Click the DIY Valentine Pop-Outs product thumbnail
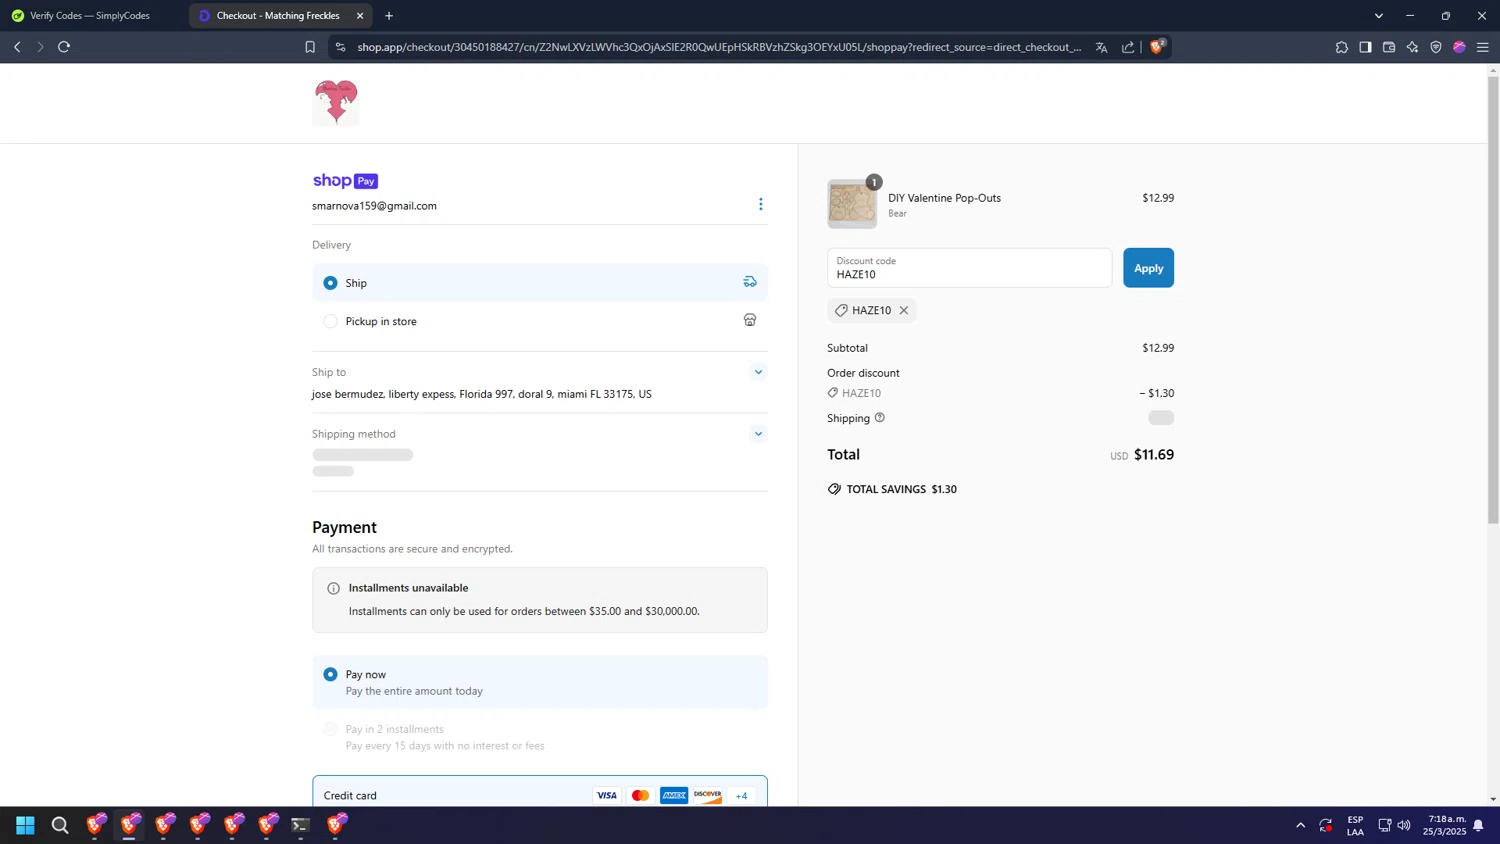The width and height of the screenshot is (1500, 844). point(852,204)
